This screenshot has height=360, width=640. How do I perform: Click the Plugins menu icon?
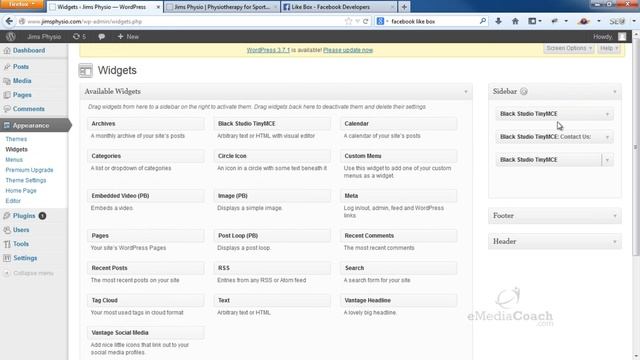[7, 216]
